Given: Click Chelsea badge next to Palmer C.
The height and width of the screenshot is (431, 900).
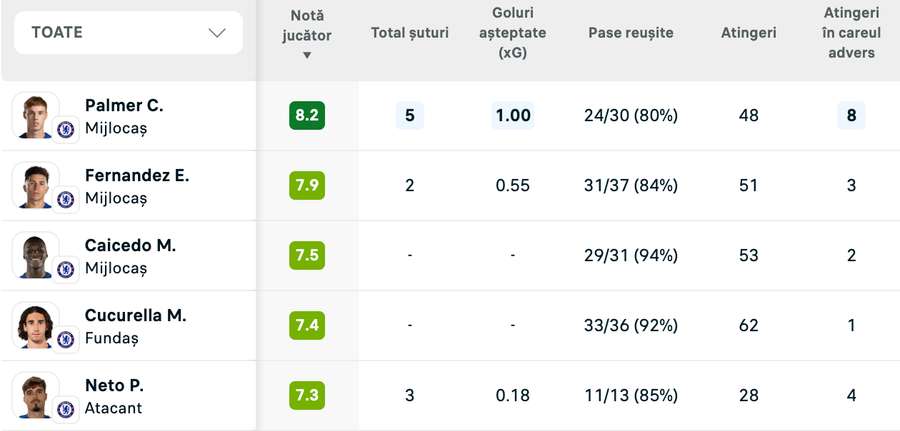Looking at the screenshot, I should point(65,129).
